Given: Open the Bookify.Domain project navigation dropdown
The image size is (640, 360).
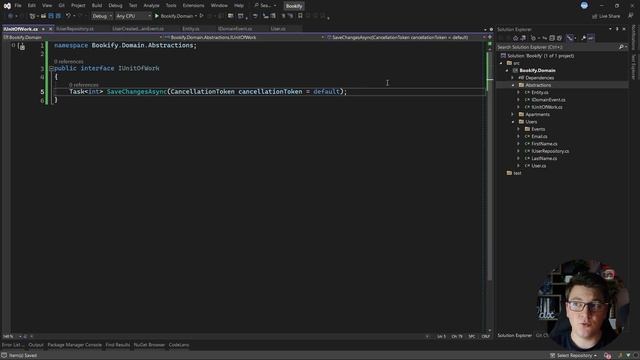Looking at the screenshot, I should (82, 37).
